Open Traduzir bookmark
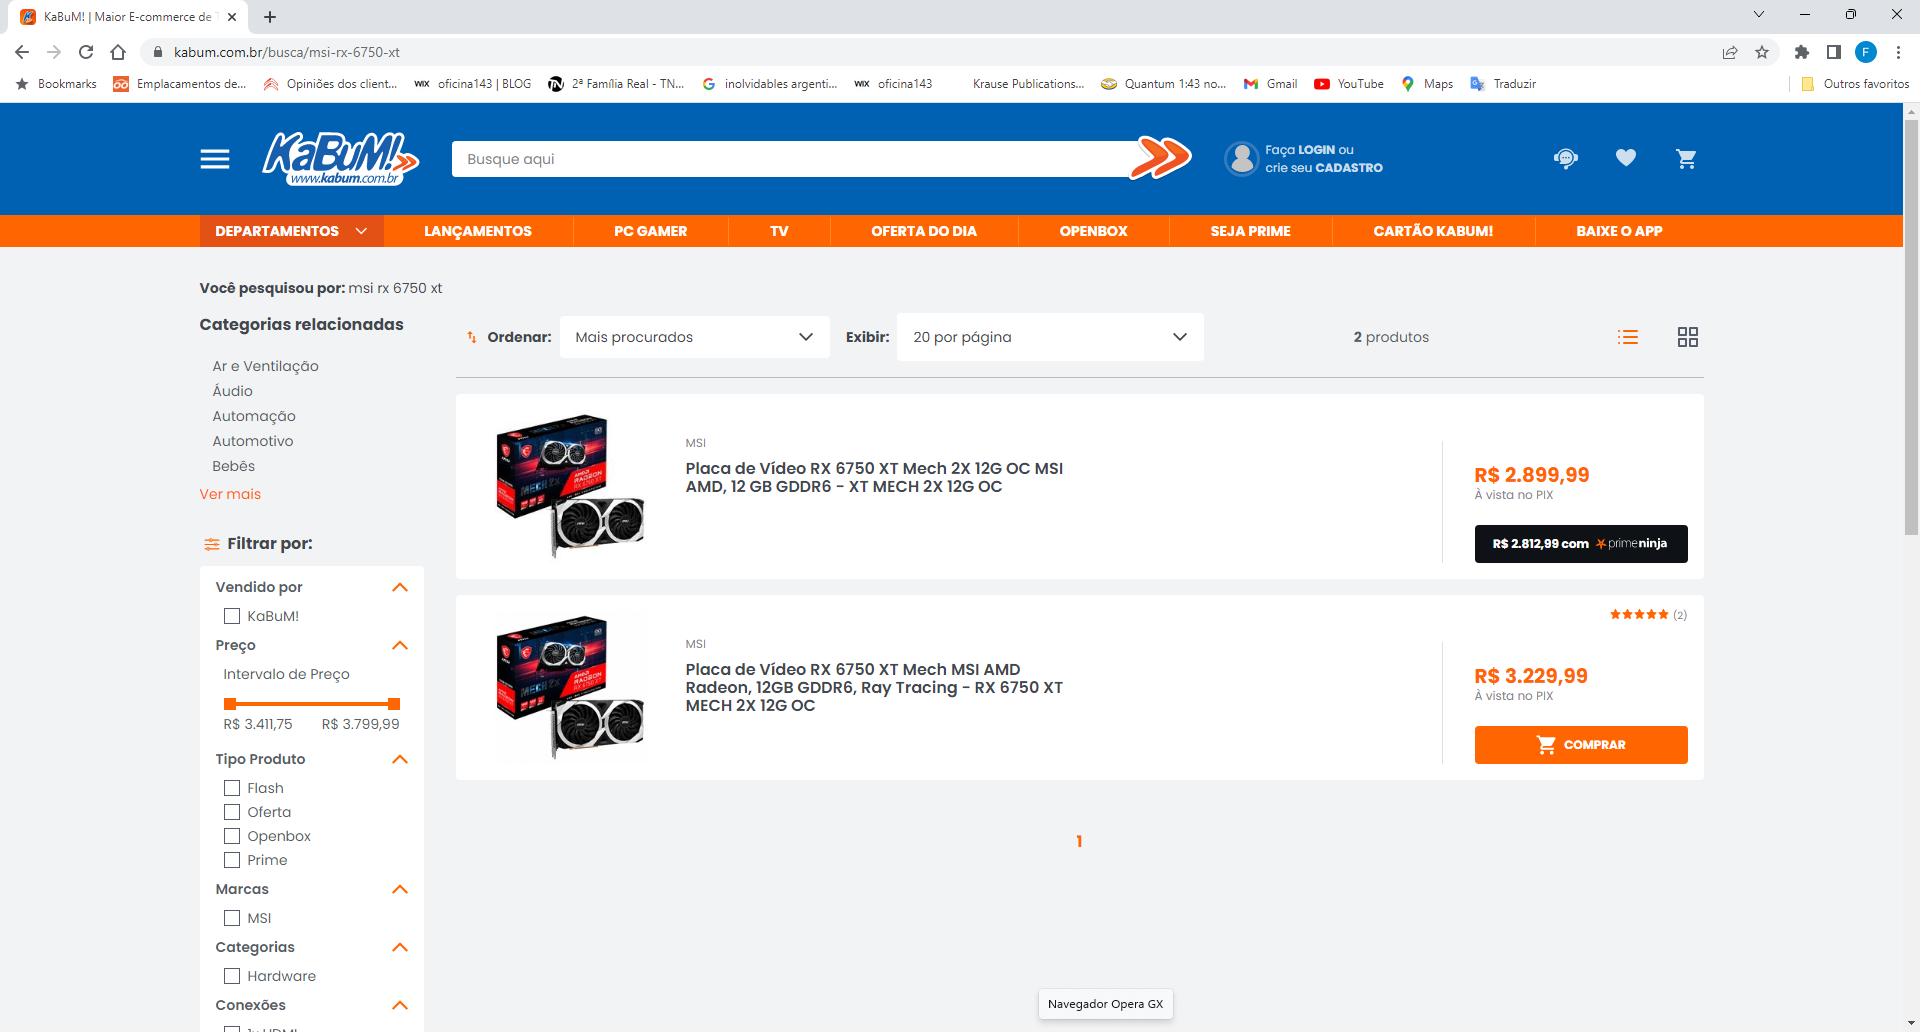This screenshot has height=1032, width=1920. (x=1503, y=84)
